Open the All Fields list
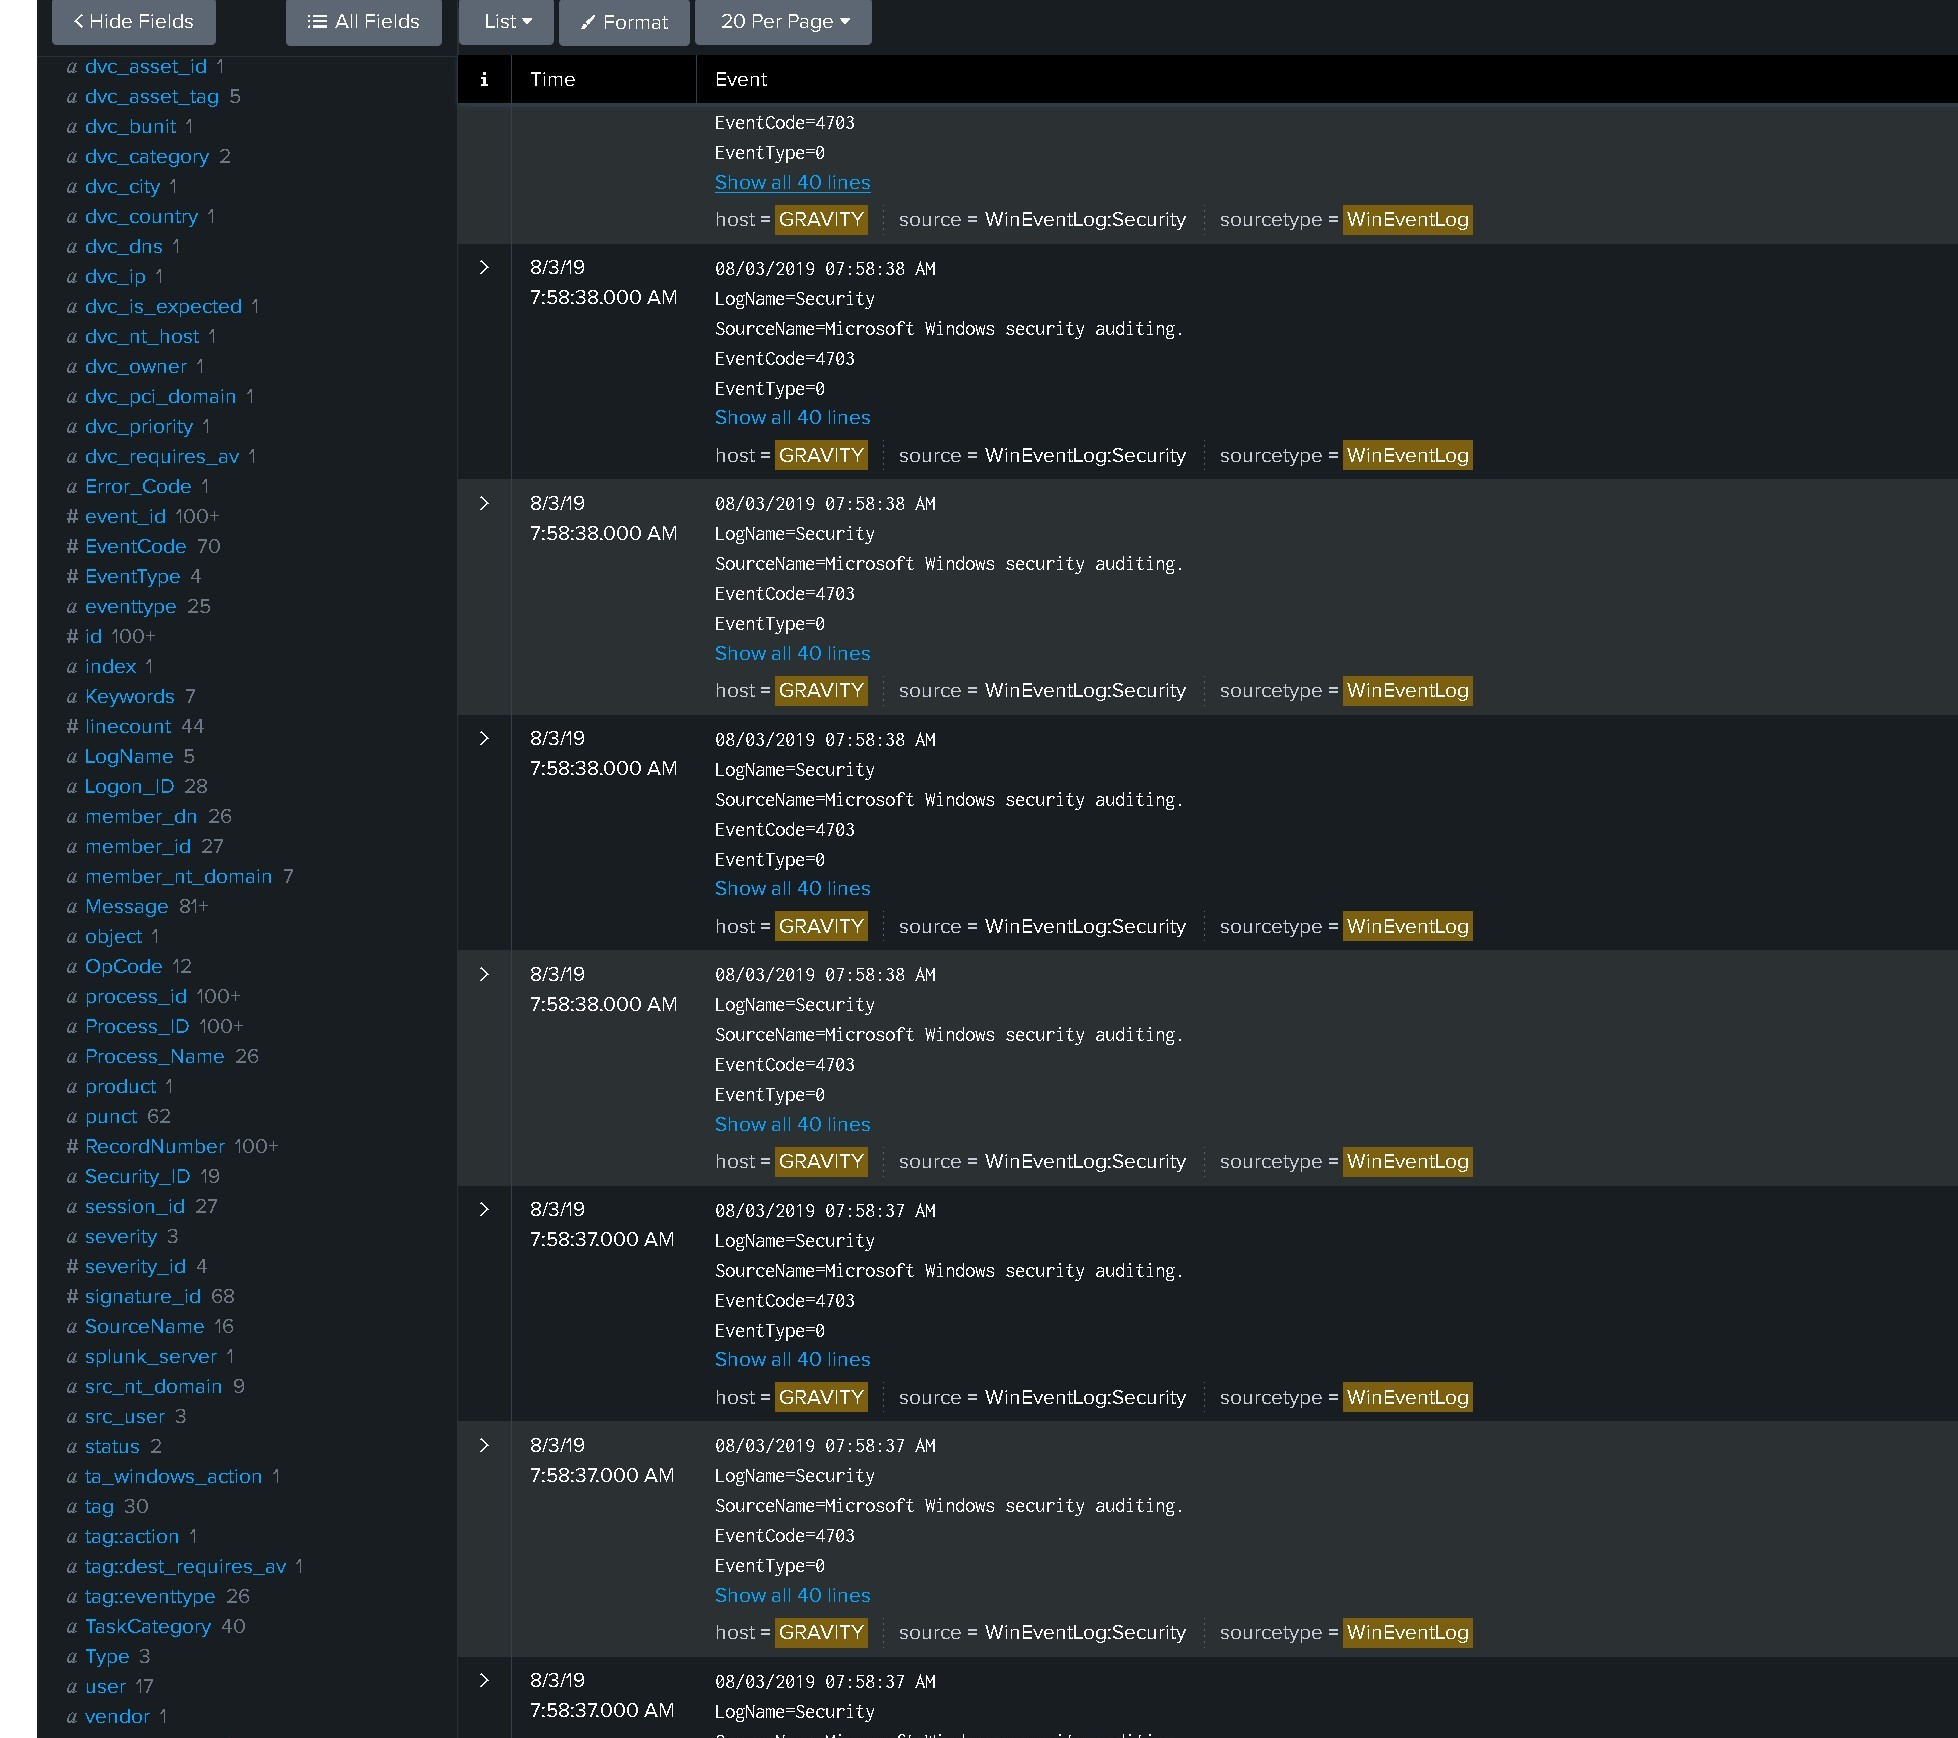This screenshot has width=1958, height=1738. [x=363, y=22]
